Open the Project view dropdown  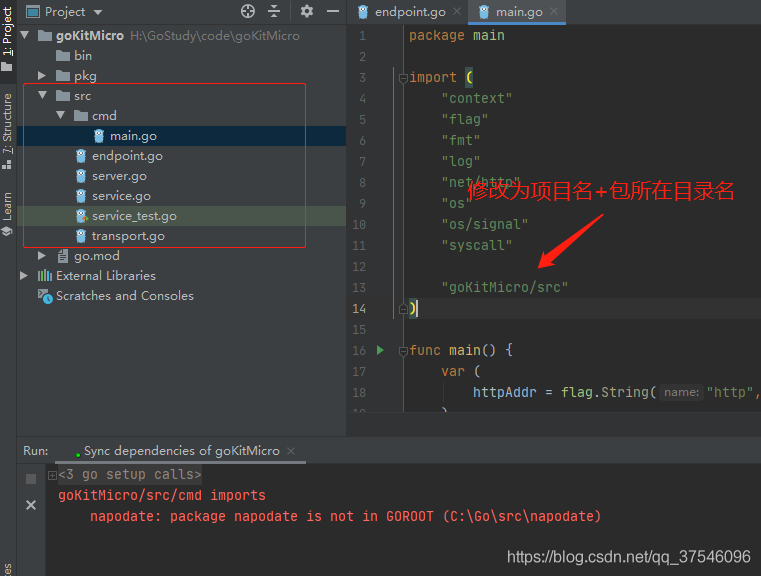pos(97,12)
